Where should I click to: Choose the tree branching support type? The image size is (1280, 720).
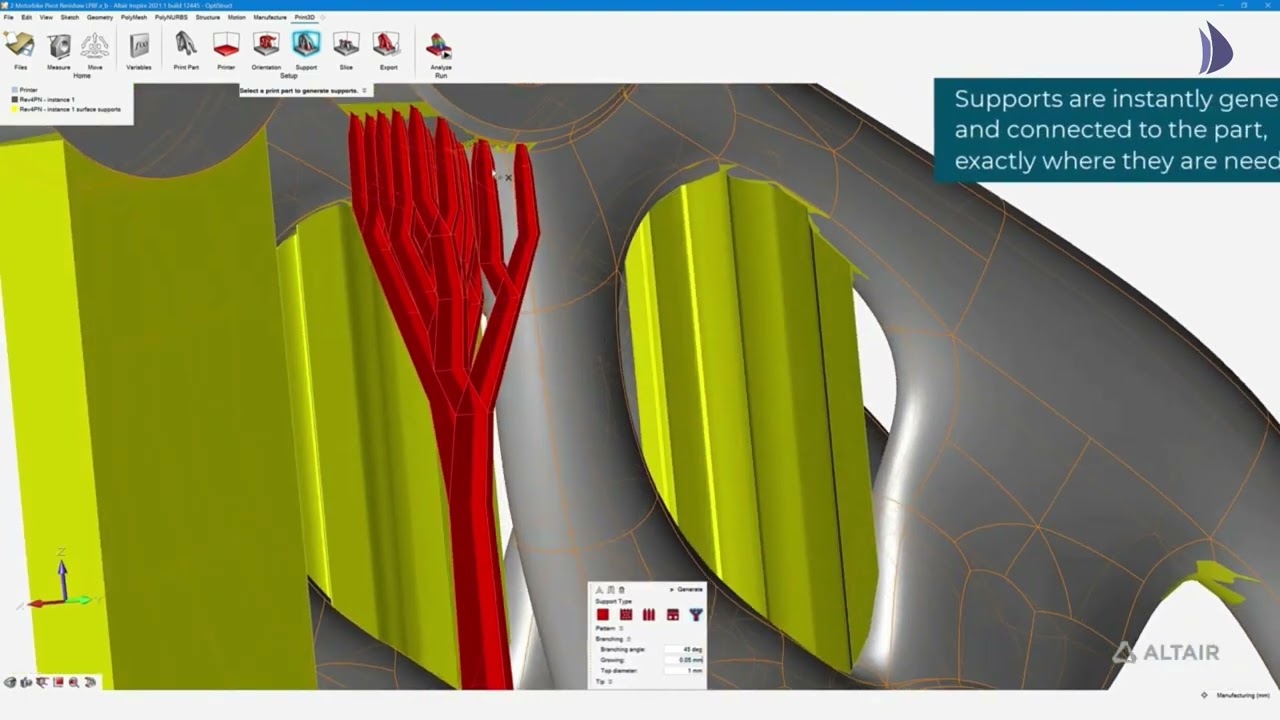[x=696, y=614]
